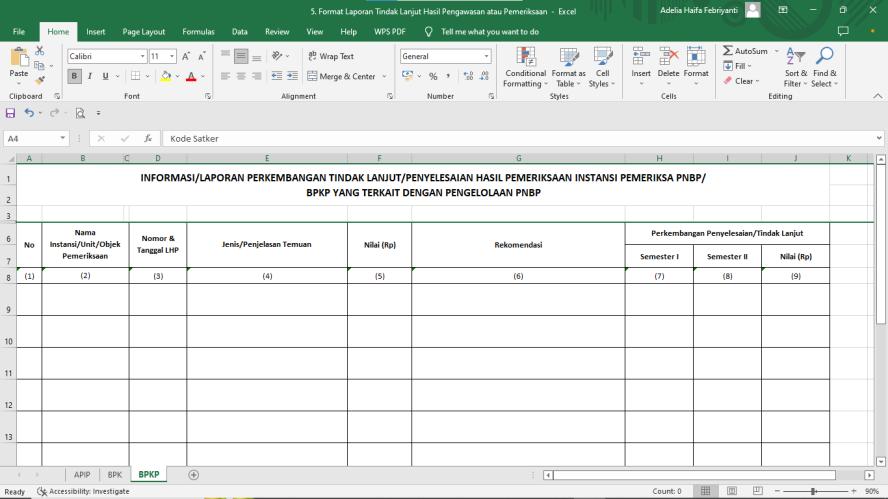Click Merge & Center button
This screenshot has height=499, width=888.
pyautogui.click(x=341, y=76)
